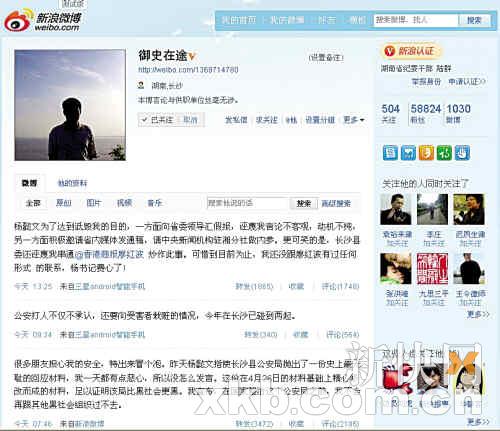Viewport: 500px width, 431px height.
Task: Click the location person icon beside 湖南,长沙
Action: tap(141, 85)
